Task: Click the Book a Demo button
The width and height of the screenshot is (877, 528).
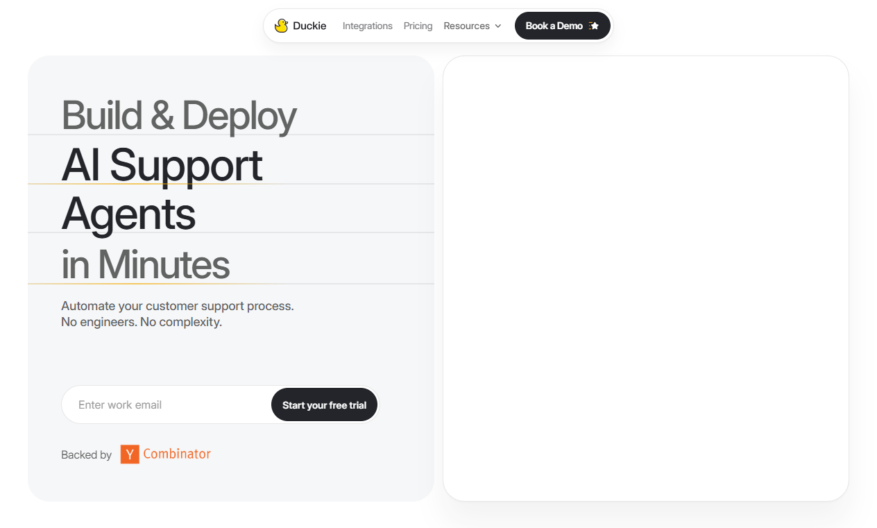Action: [x=562, y=26]
